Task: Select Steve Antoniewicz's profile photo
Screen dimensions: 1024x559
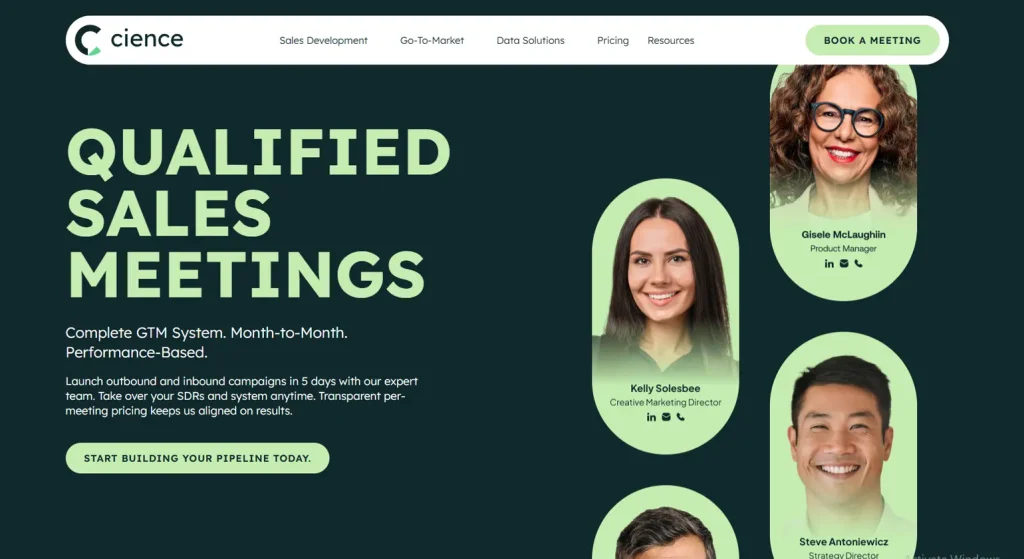Action: click(843, 444)
